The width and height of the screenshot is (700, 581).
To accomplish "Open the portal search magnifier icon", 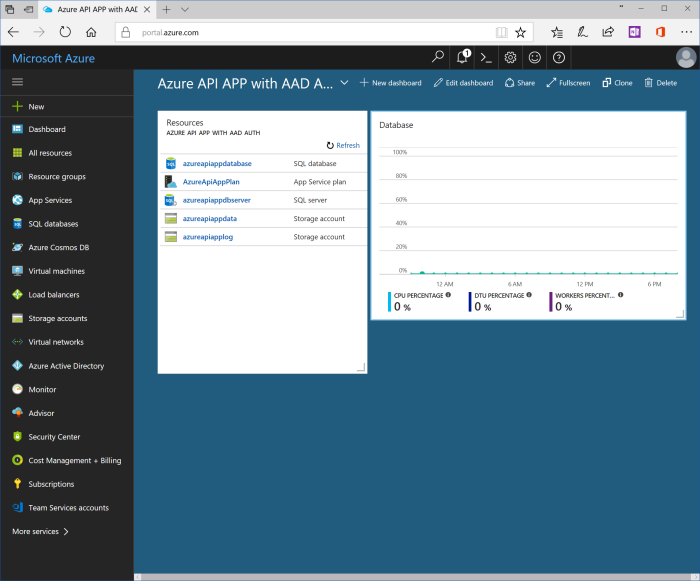I will coord(438,57).
